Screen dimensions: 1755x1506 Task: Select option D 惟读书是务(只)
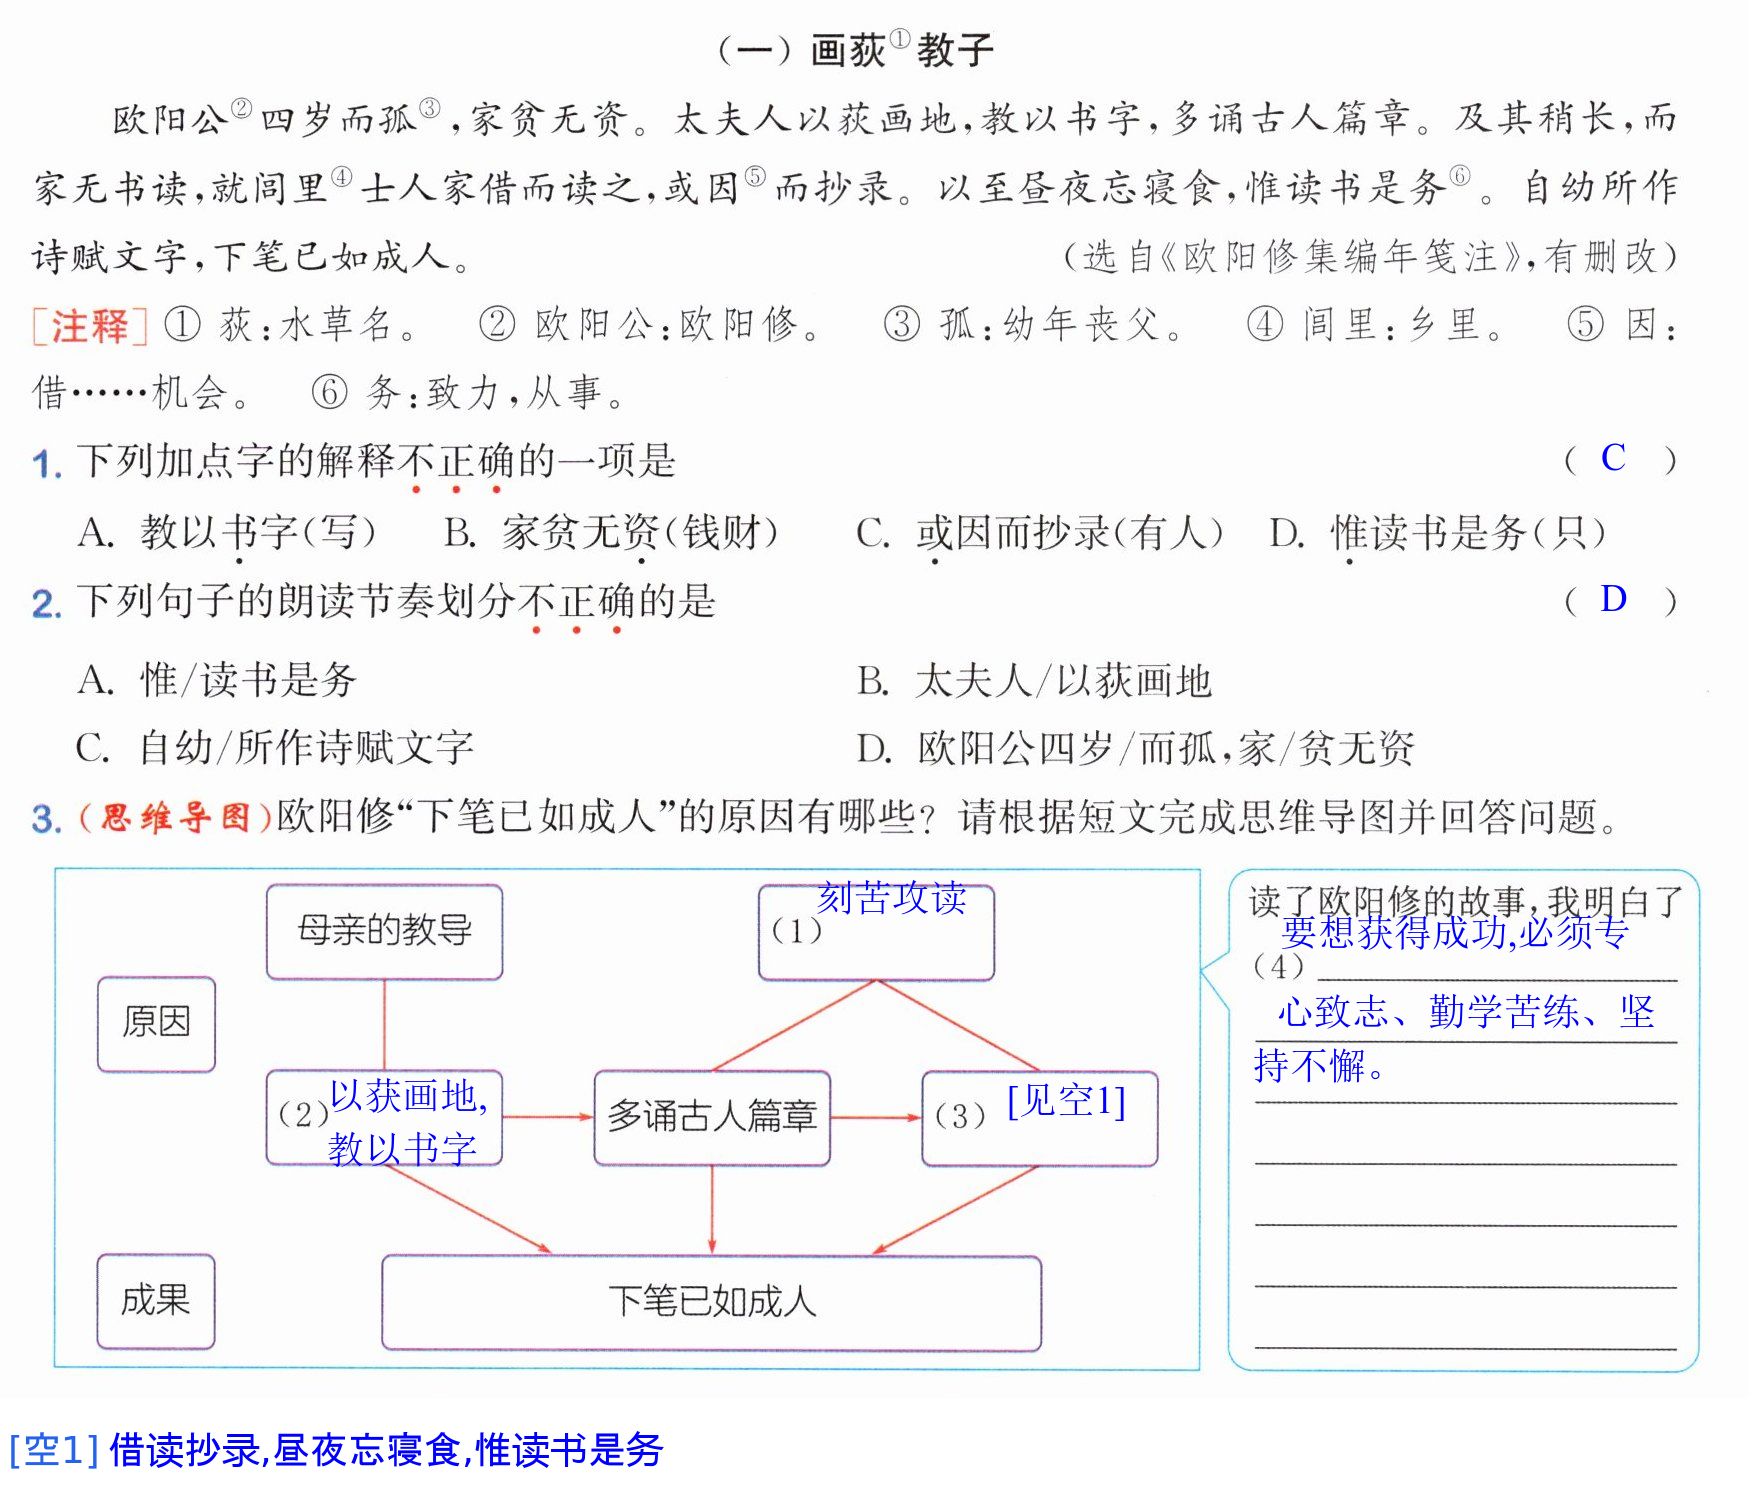coord(1438,533)
